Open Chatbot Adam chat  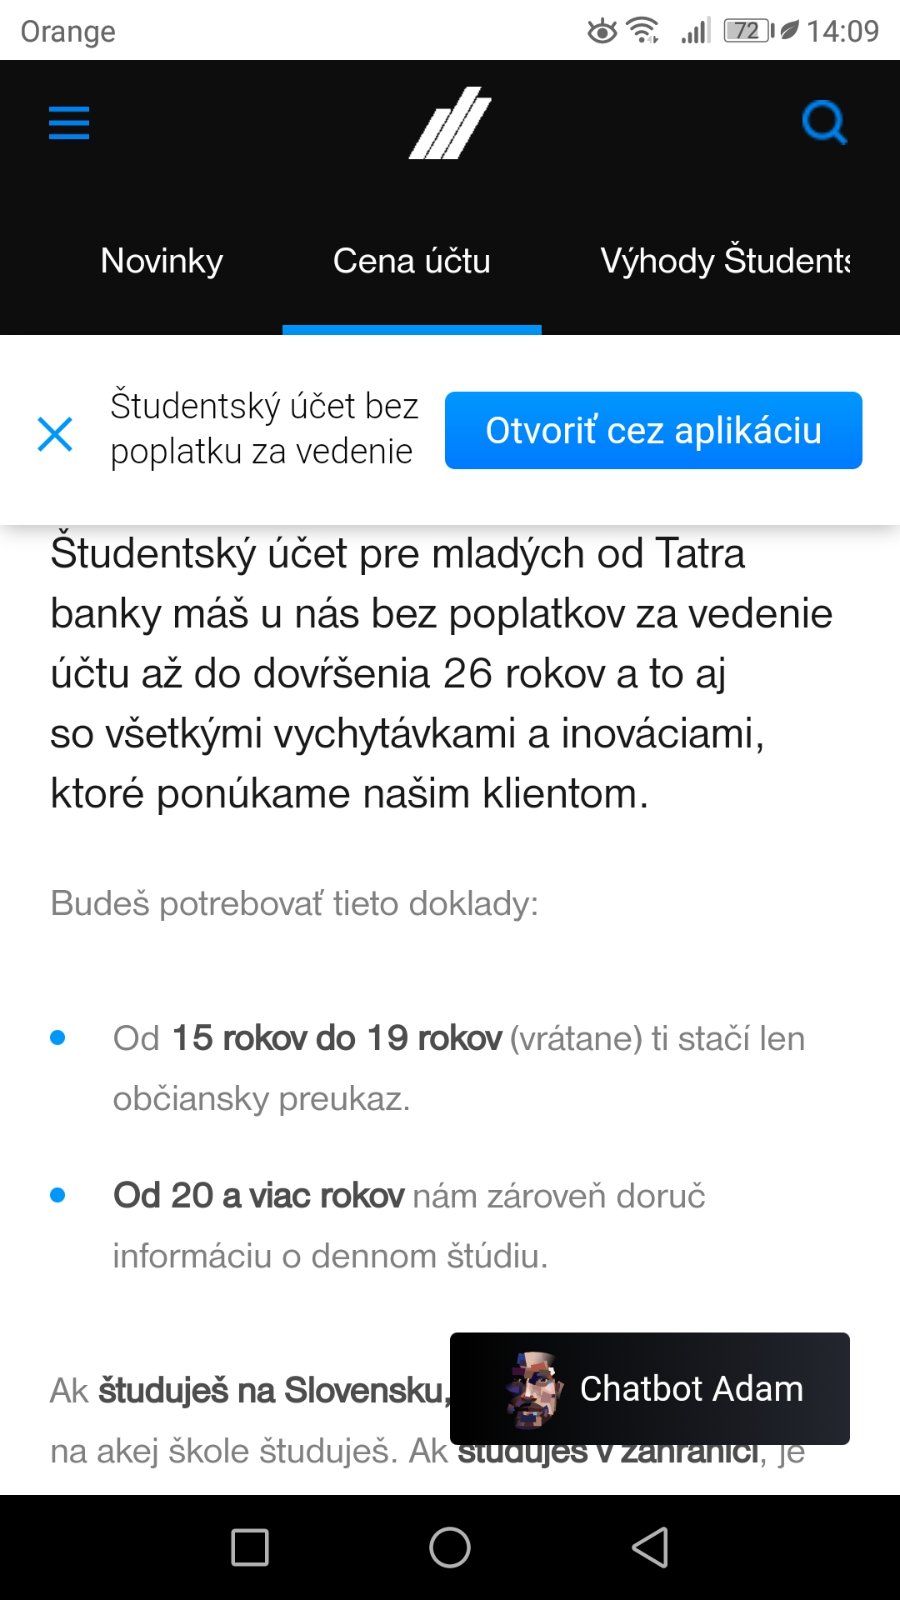coord(691,1389)
